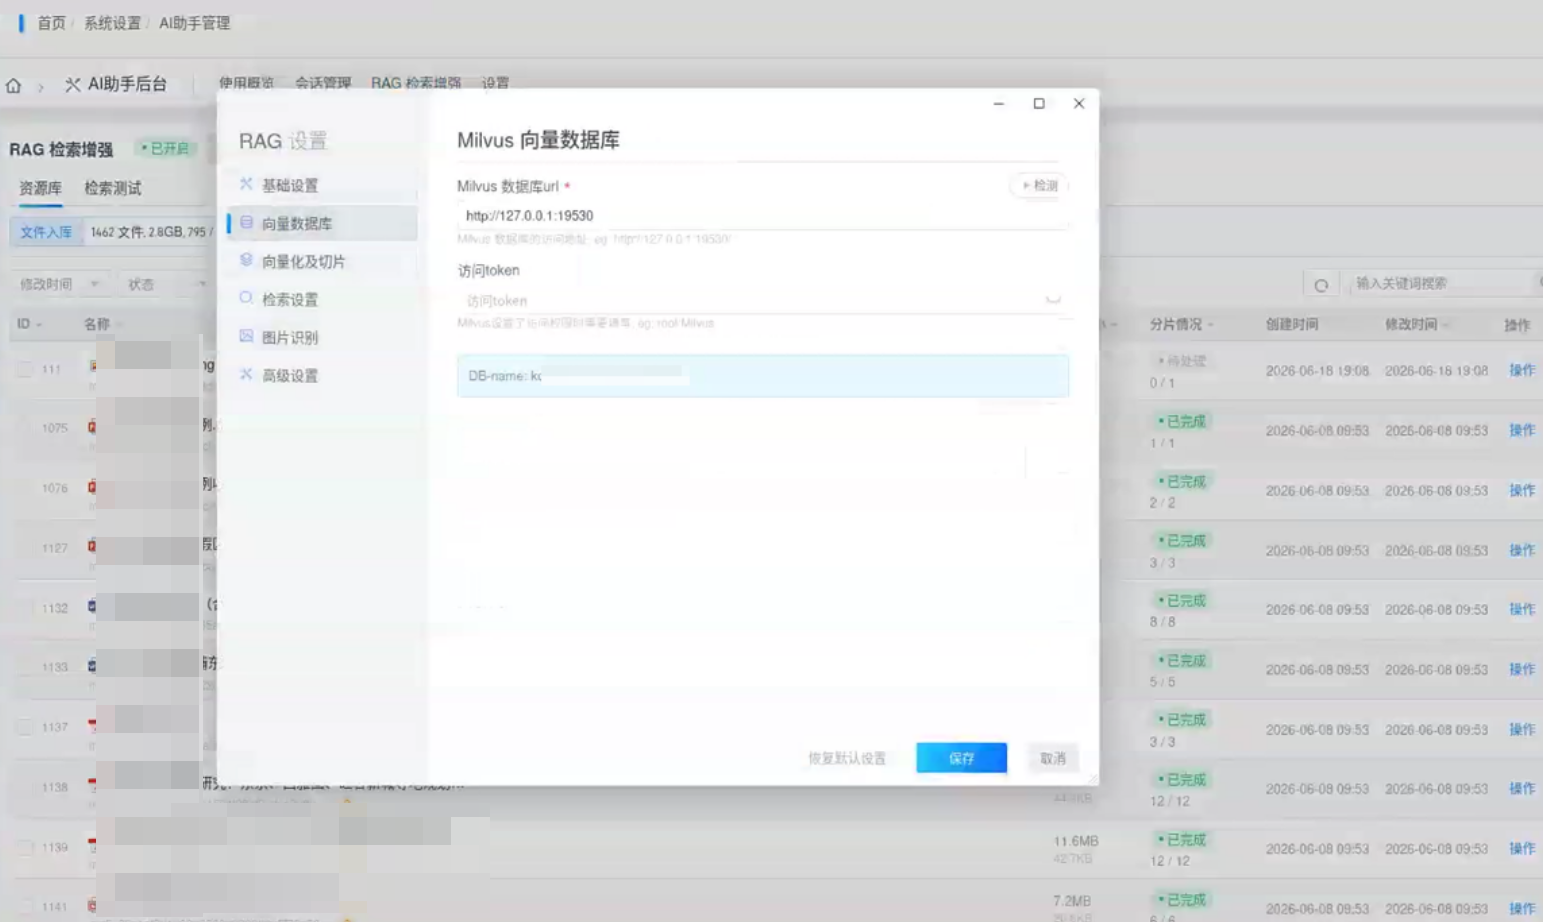Maximize the RAG 设置 dialog

click(x=1039, y=103)
